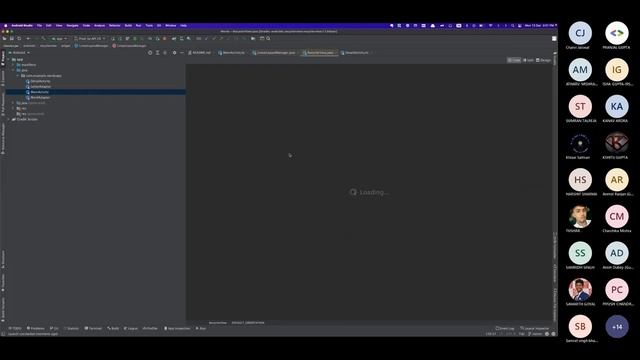Click the PRANJAL GUPTA participant avatar
Image resolution: width=640 pixels, height=360 pixels.
coord(617,33)
